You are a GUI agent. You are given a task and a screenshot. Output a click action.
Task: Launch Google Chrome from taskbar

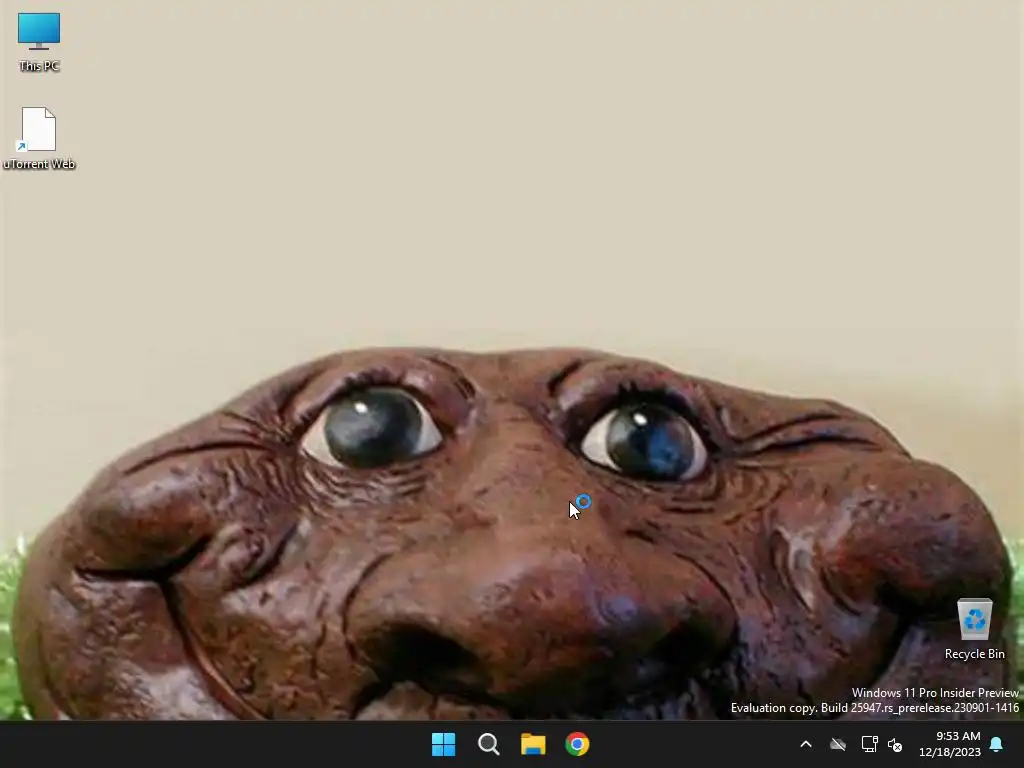pos(577,744)
